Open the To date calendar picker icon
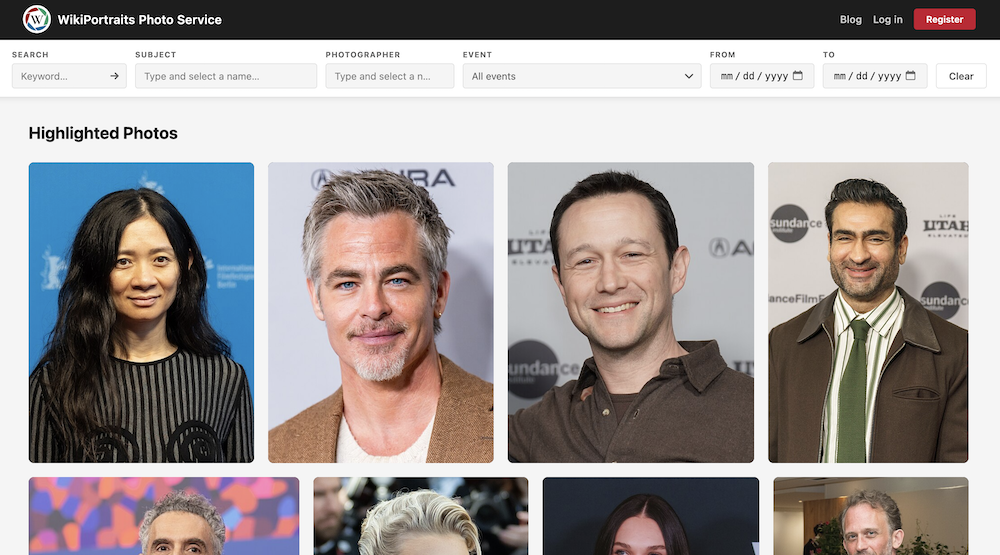 coord(910,75)
